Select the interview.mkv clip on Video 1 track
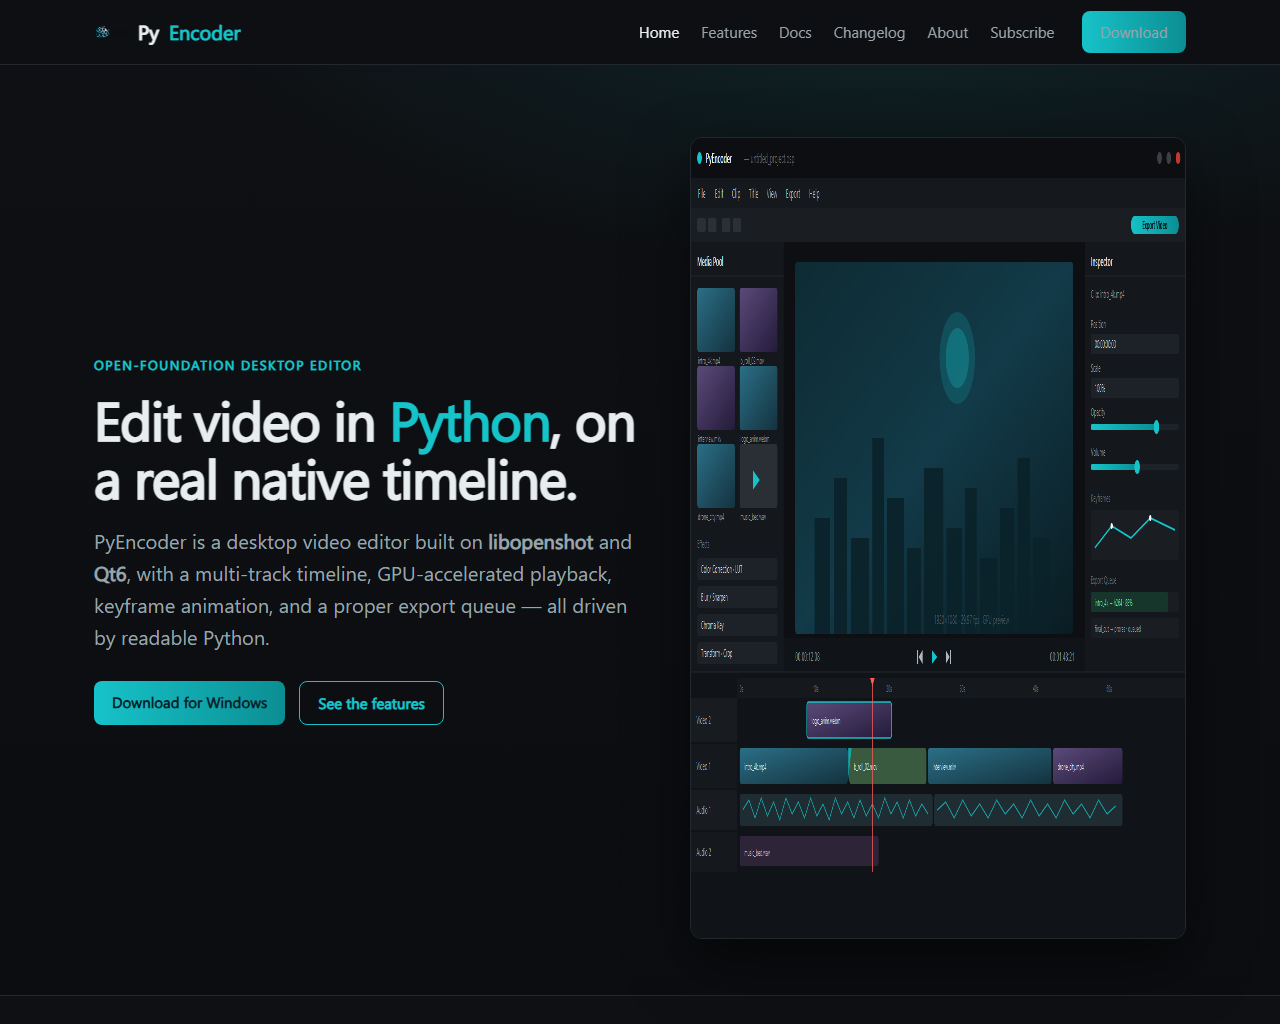Image resolution: width=1280 pixels, height=1024 pixels. (x=990, y=766)
